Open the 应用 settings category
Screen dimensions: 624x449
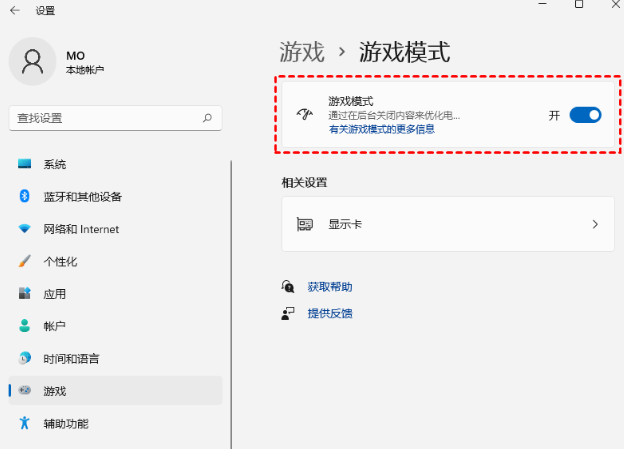115,294
